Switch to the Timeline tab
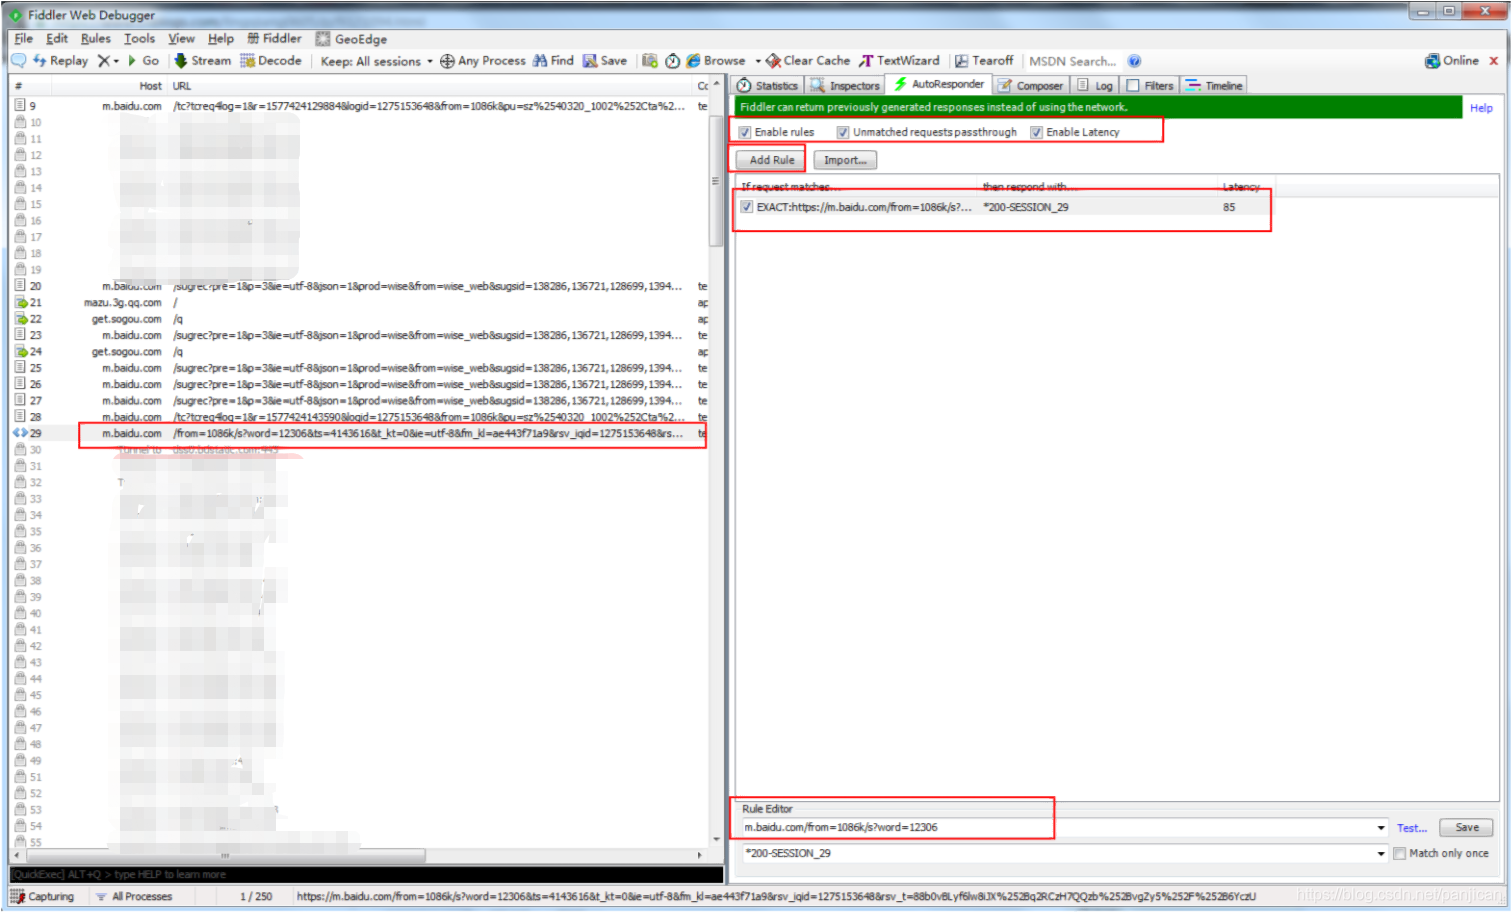 click(1213, 86)
